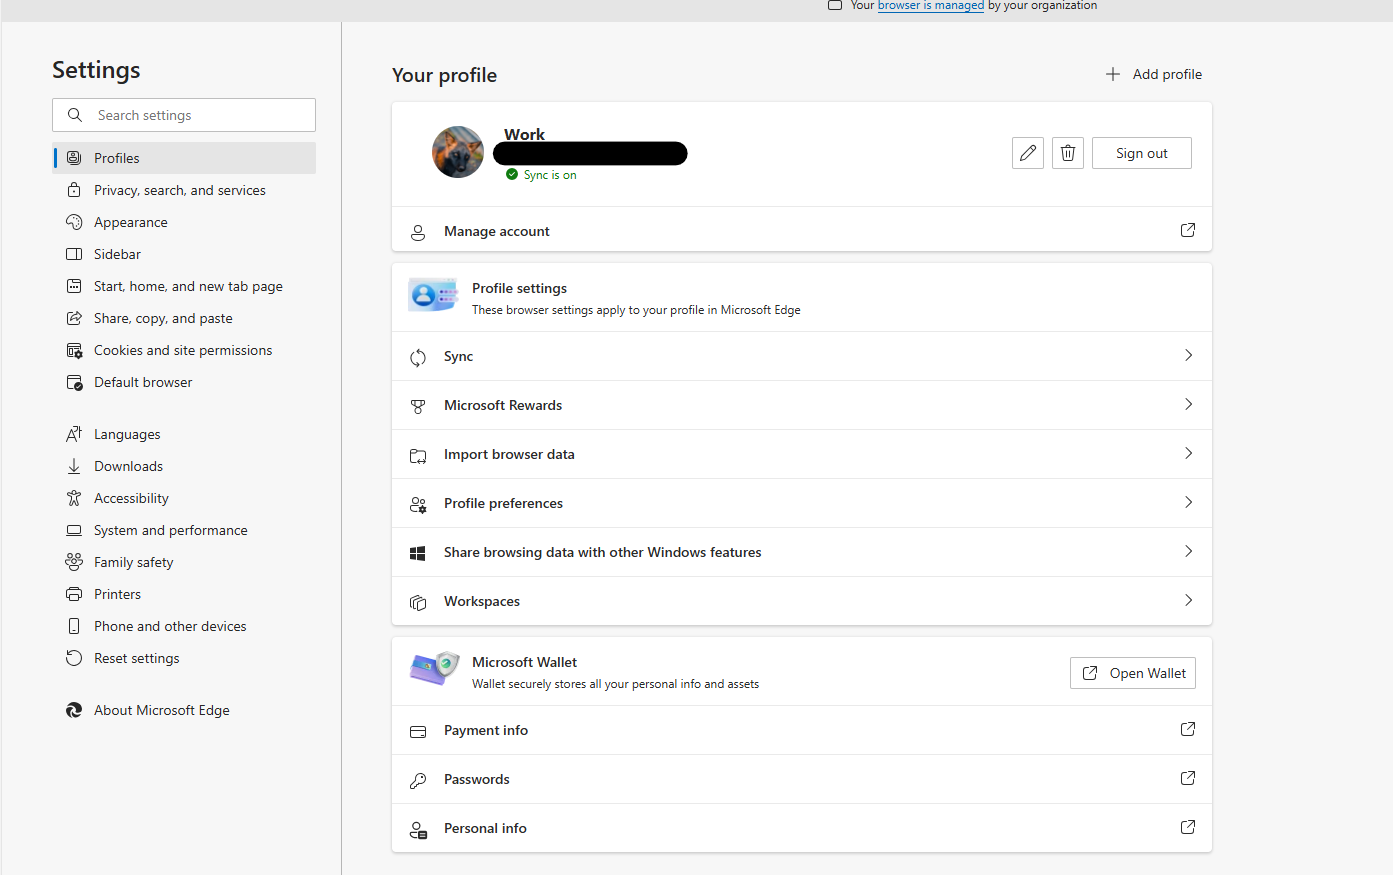
Task: Click the Workspaces row label
Action: pos(482,601)
